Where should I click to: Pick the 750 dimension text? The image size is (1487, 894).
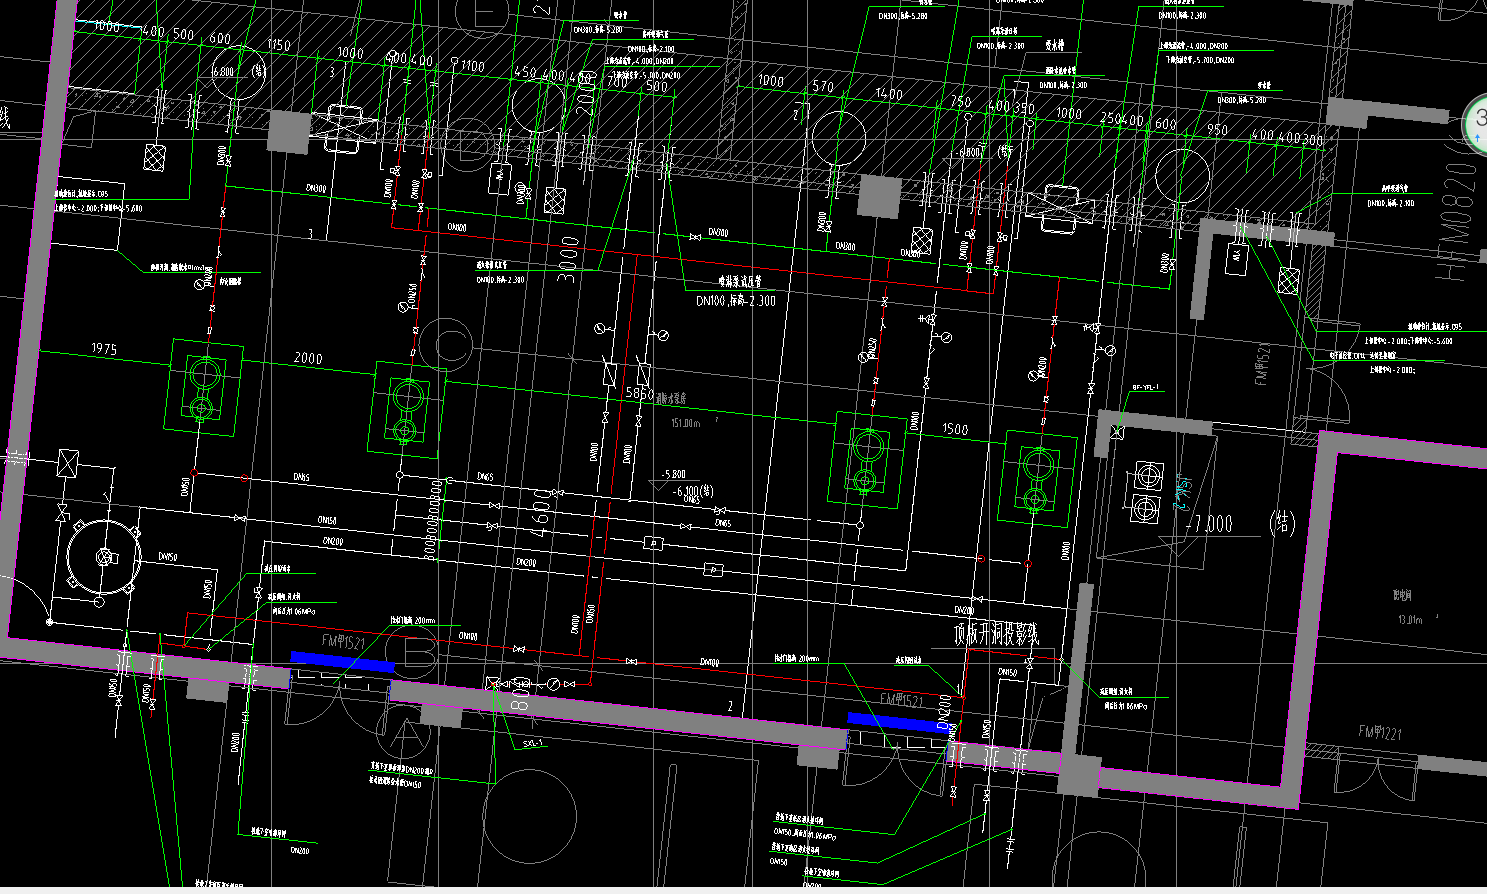(x=961, y=101)
